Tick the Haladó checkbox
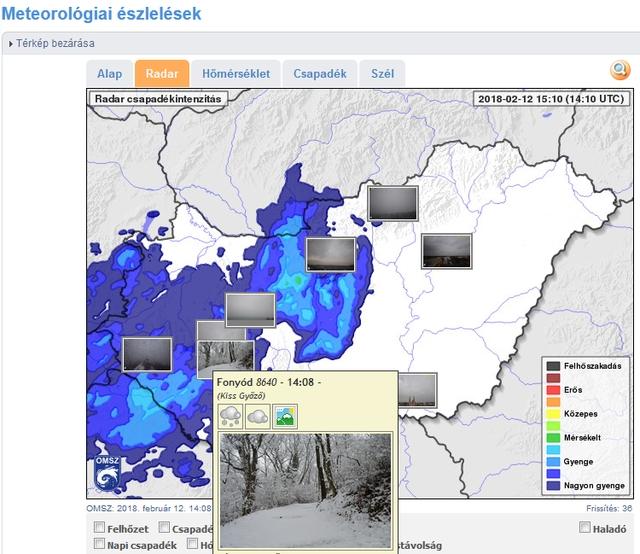Screen dimensions: 640x554 click(585, 527)
